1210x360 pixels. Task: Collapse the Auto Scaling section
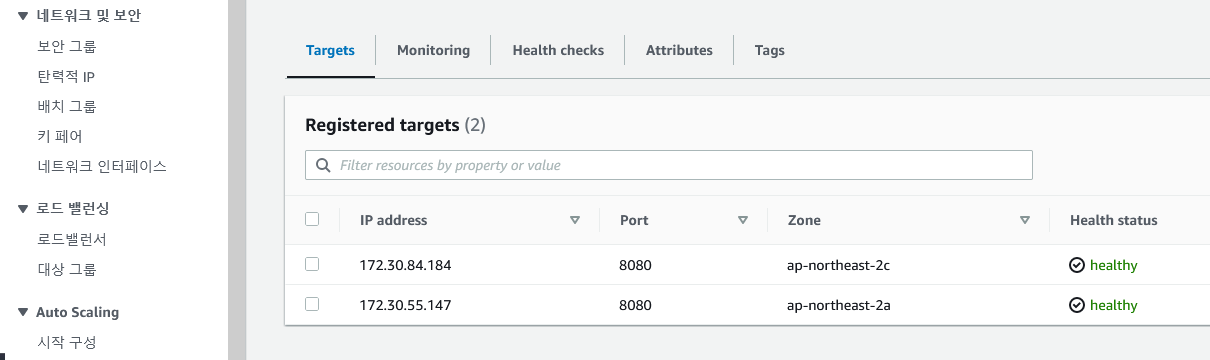coord(23,312)
